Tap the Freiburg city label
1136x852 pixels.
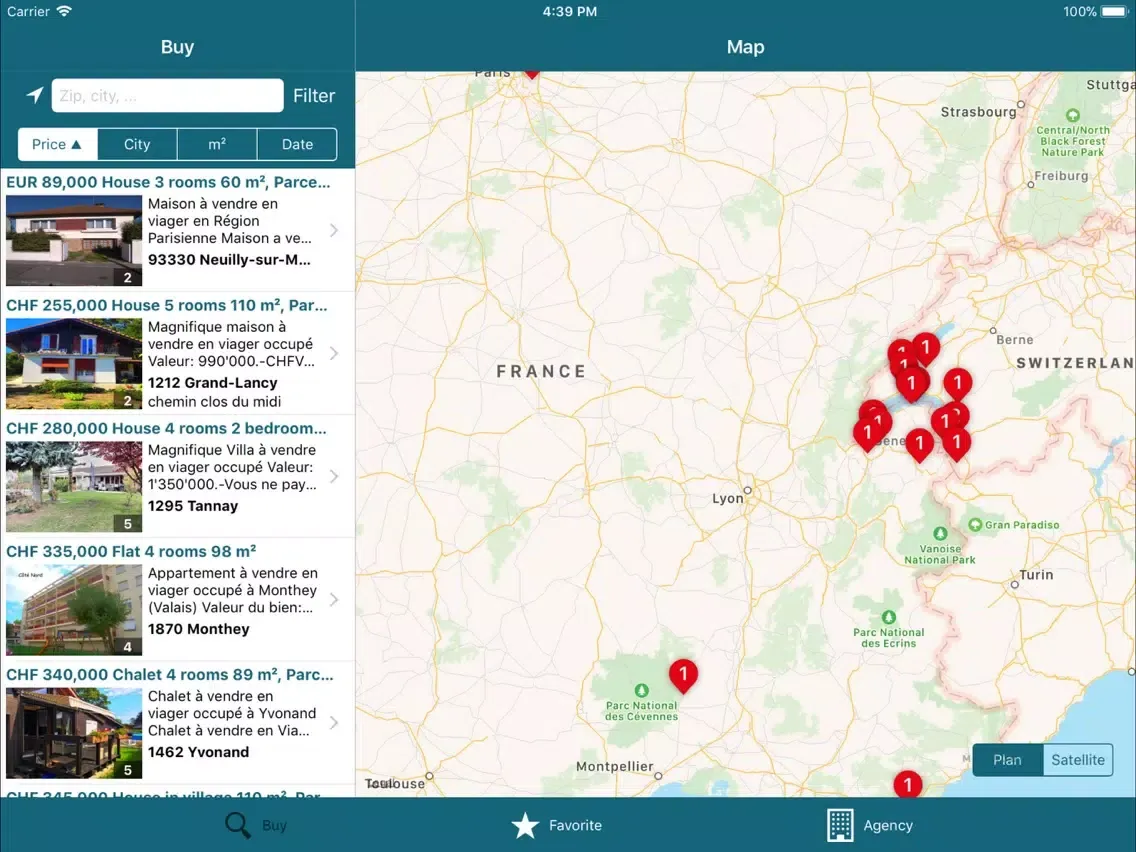click(x=1061, y=175)
